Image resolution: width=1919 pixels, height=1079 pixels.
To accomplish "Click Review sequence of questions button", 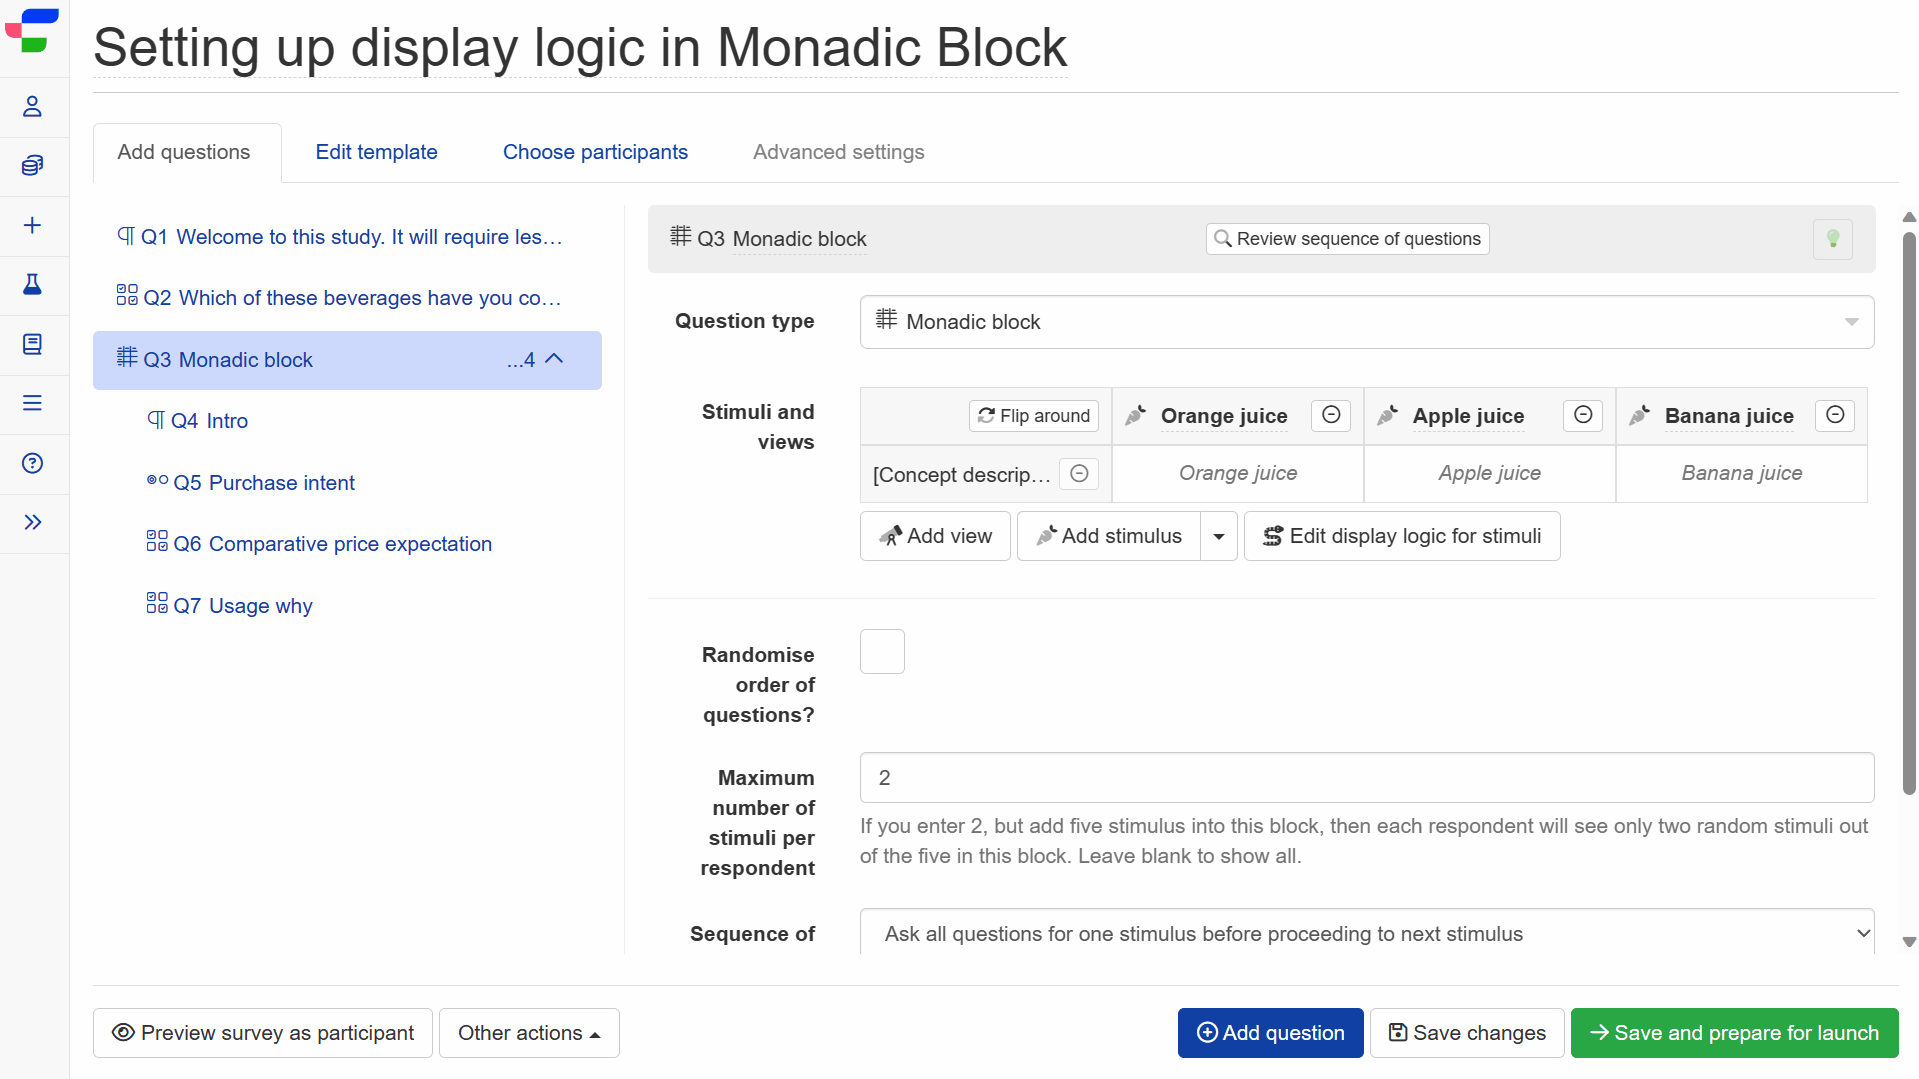I will point(1347,239).
